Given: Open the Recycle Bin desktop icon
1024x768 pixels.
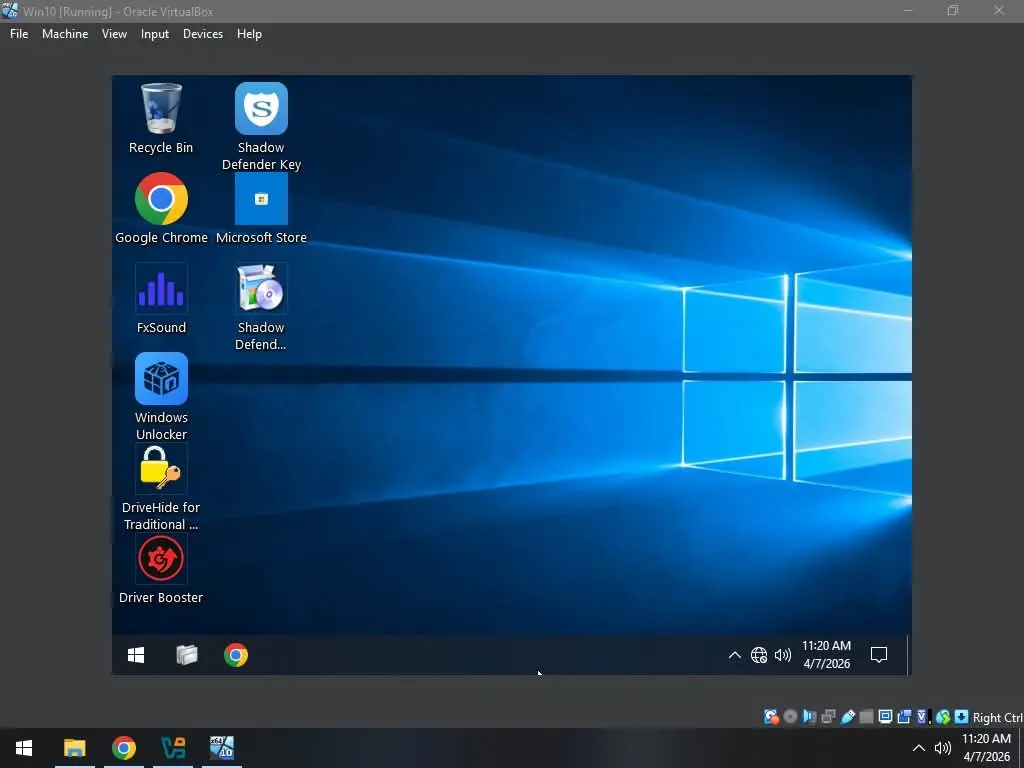Looking at the screenshot, I should coord(161,118).
